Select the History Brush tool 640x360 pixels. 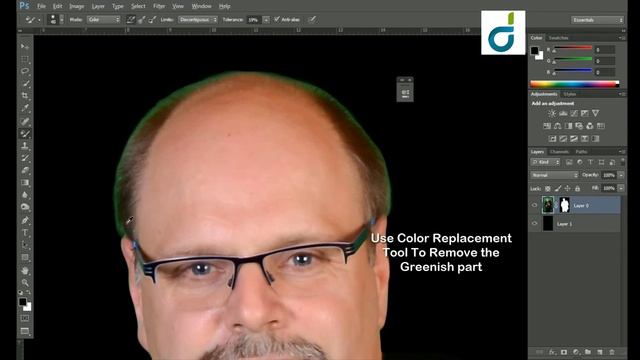(x=24, y=158)
